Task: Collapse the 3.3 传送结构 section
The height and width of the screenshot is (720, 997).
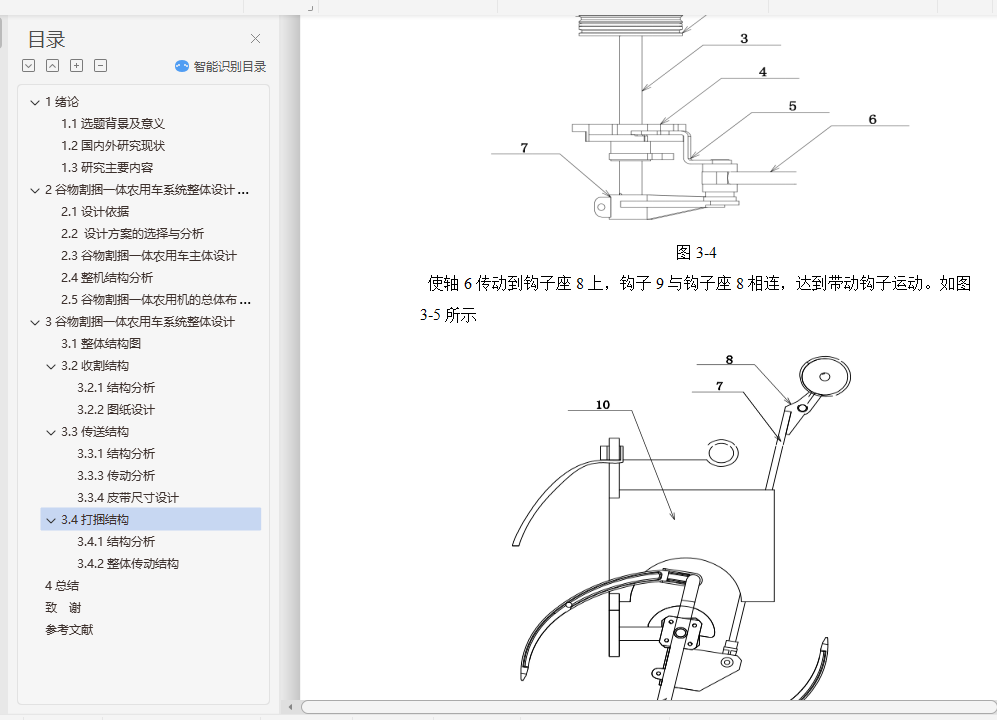Action: click(51, 433)
